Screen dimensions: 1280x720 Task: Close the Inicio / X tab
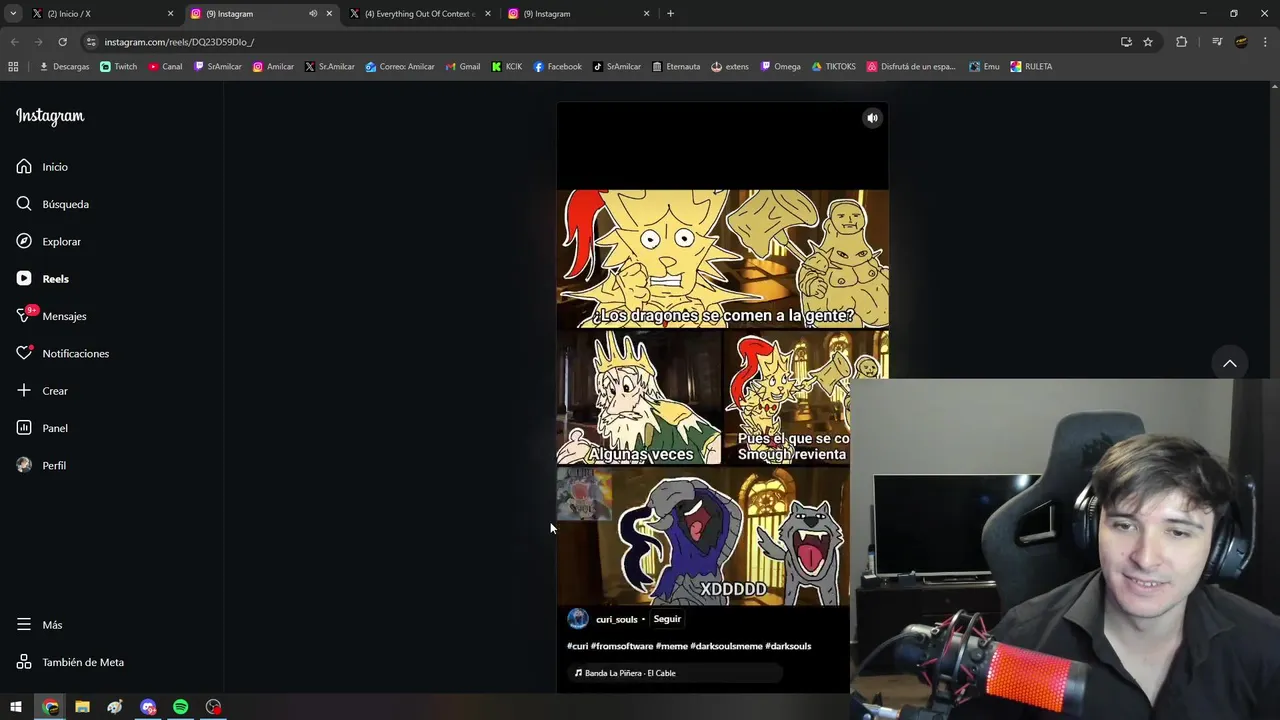pyautogui.click(x=170, y=14)
